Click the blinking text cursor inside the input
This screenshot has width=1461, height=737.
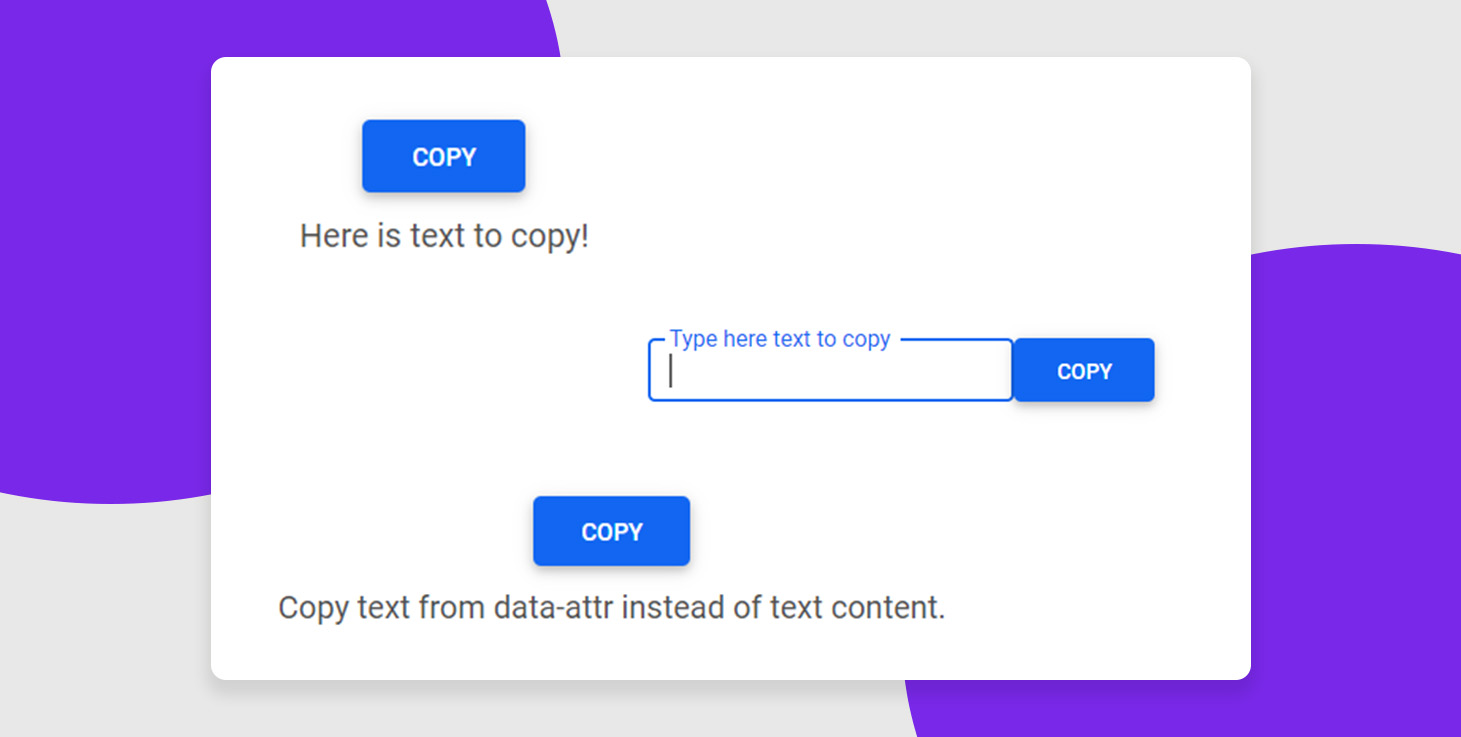[671, 372]
